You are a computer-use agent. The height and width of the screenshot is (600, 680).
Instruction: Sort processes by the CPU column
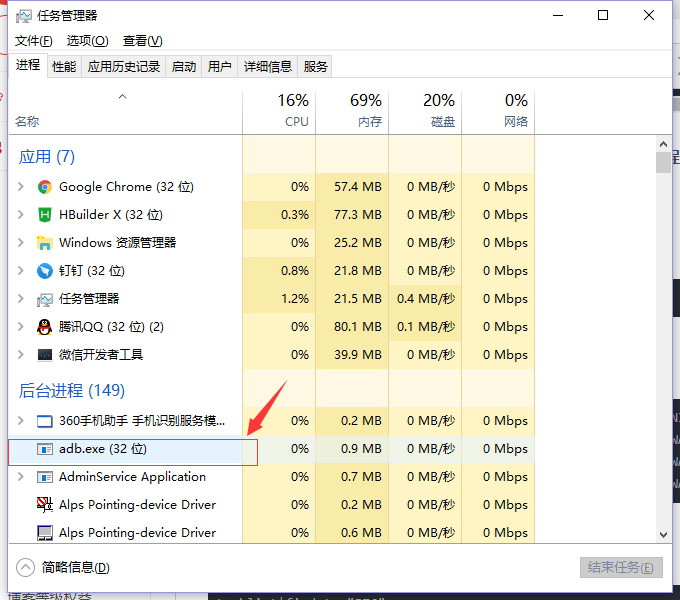tap(279, 112)
